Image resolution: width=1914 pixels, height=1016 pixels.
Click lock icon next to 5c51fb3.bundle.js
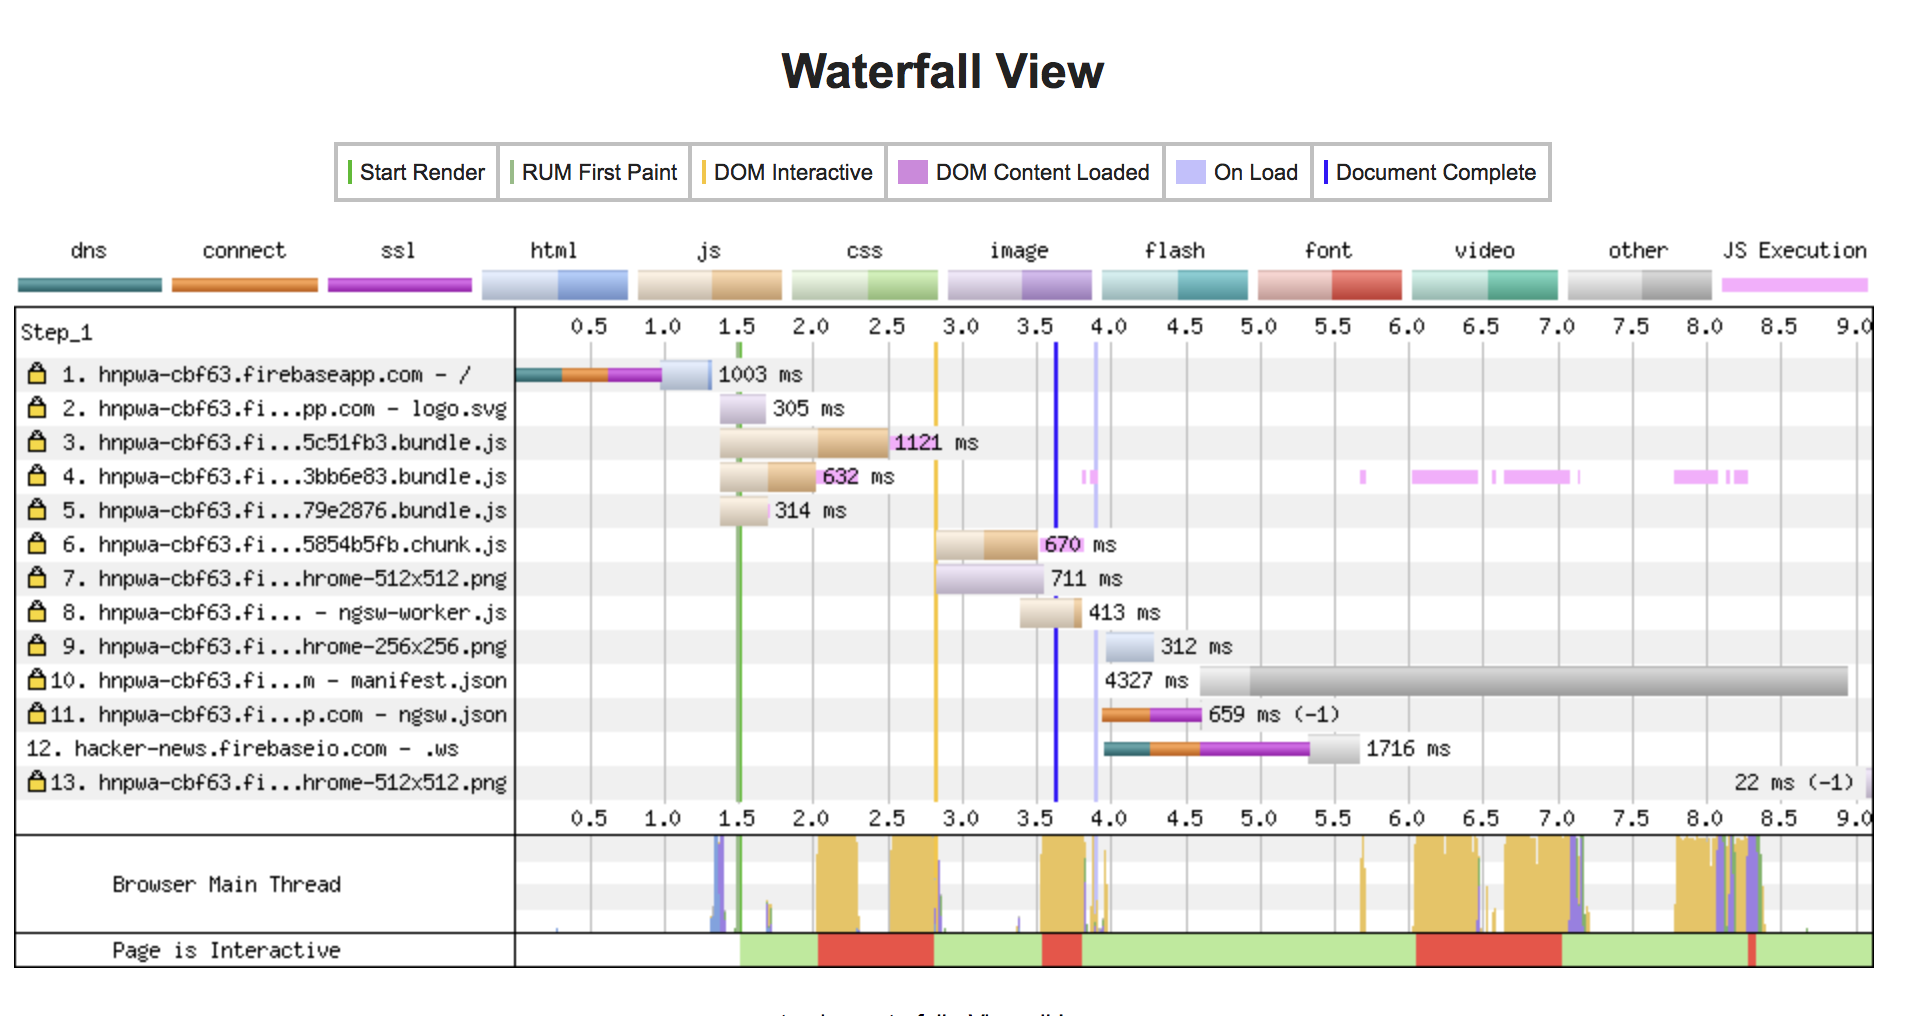tap(37, 442)
